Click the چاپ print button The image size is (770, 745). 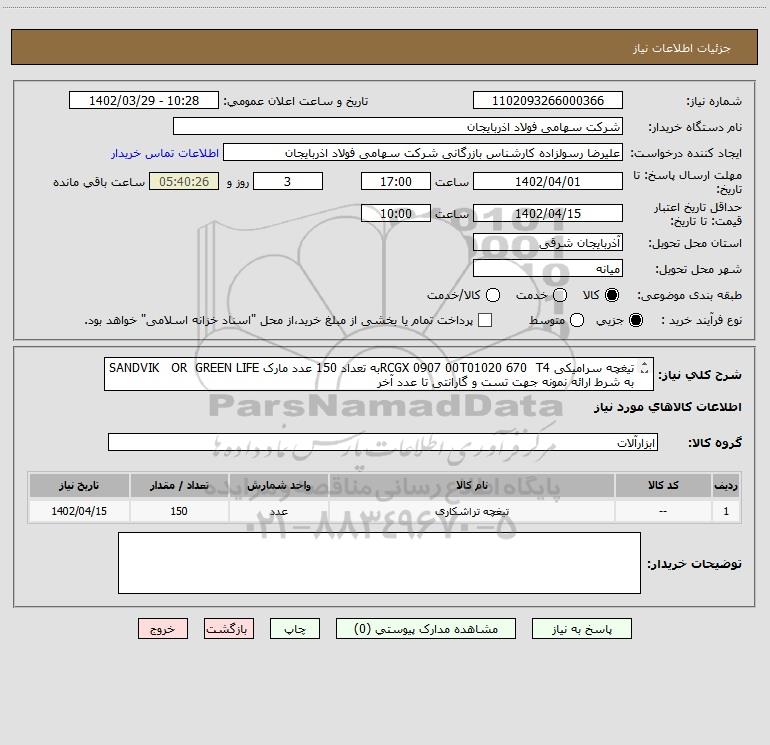point(295,629)
